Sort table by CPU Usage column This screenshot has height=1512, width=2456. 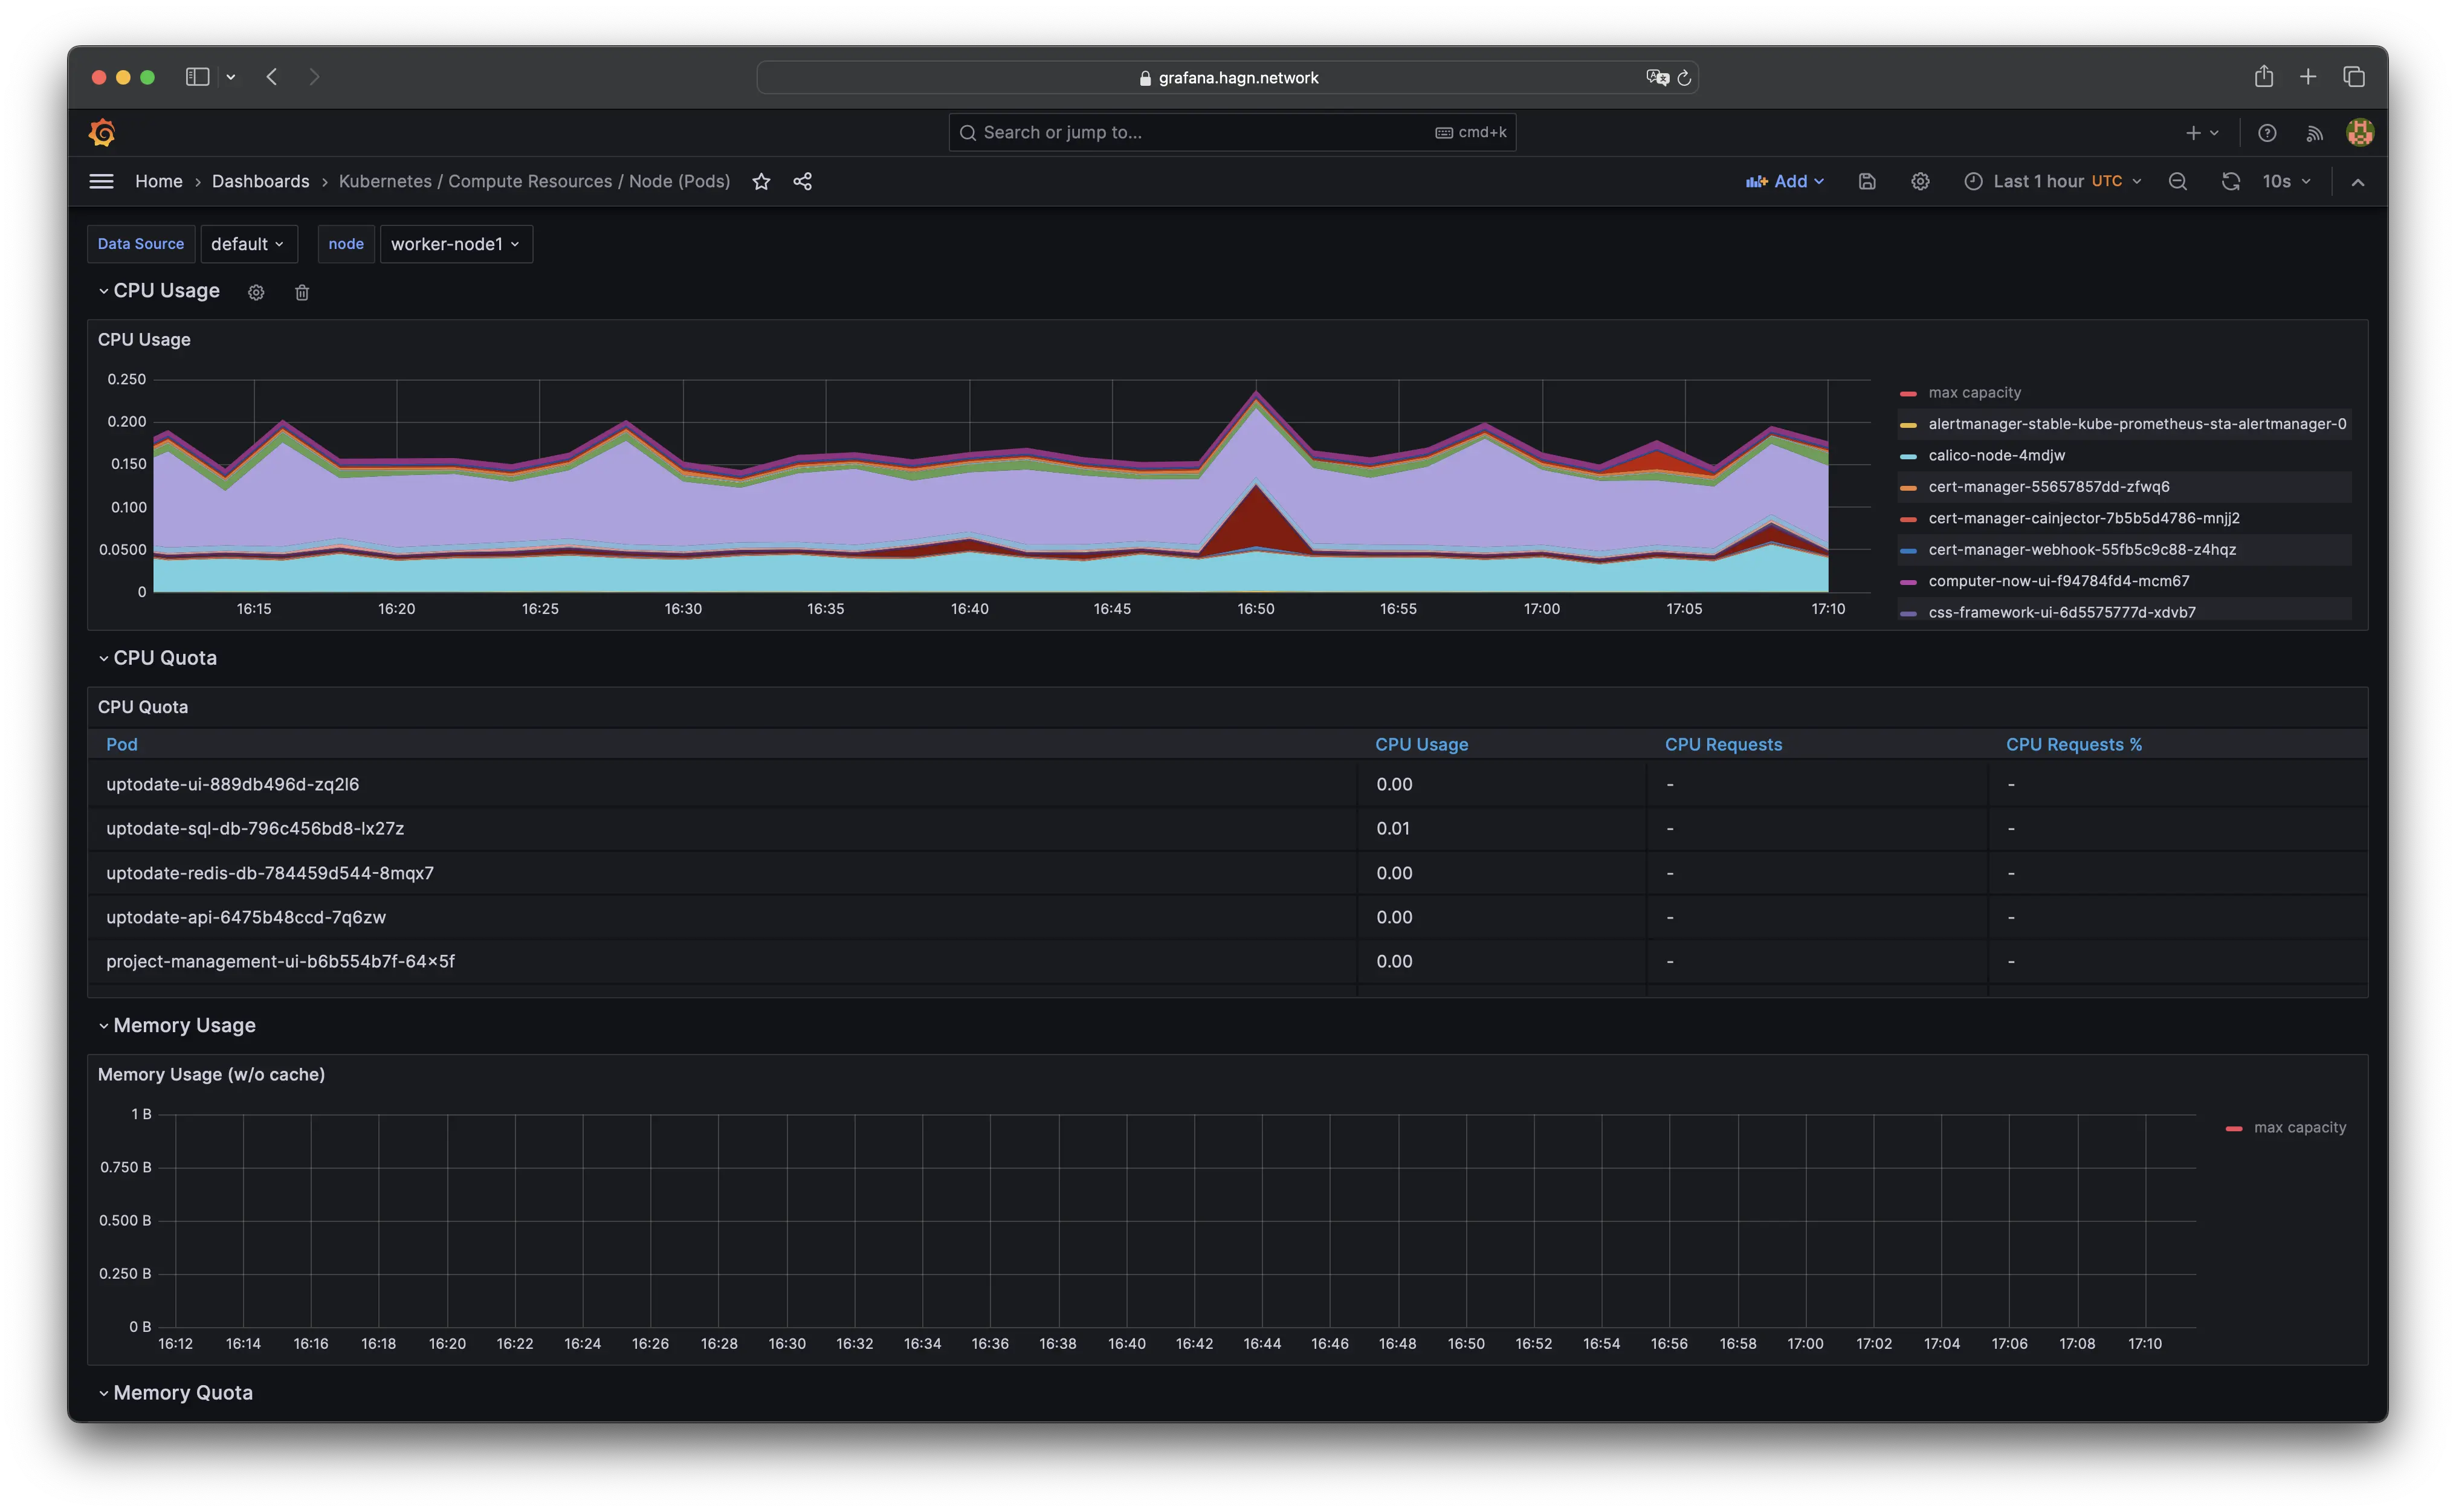(x=1421, y=744)
